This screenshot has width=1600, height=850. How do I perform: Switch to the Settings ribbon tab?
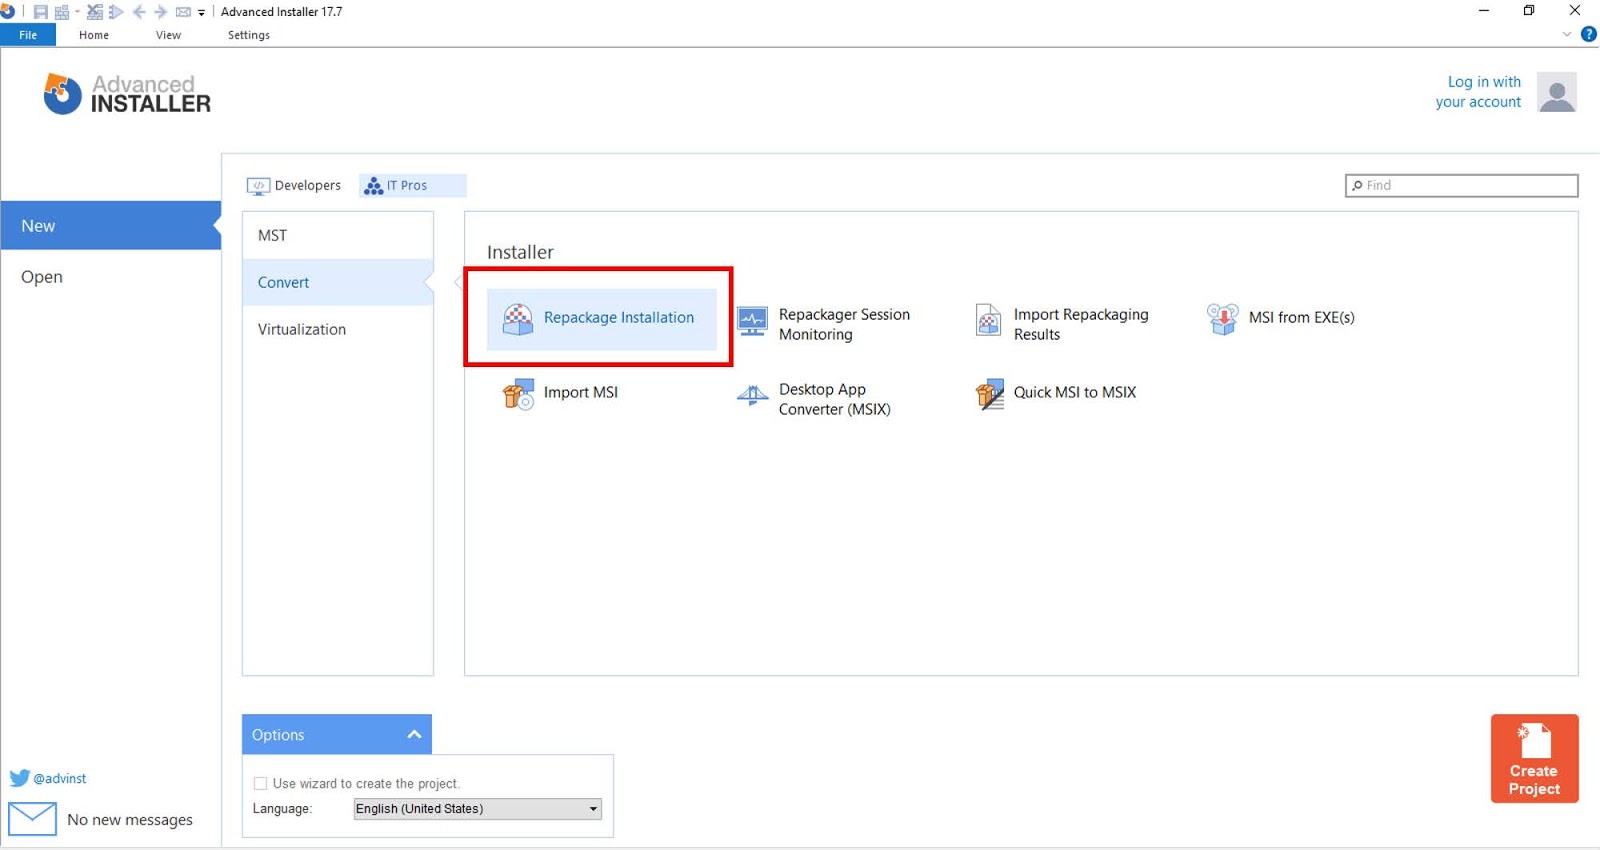click(249, 35)
